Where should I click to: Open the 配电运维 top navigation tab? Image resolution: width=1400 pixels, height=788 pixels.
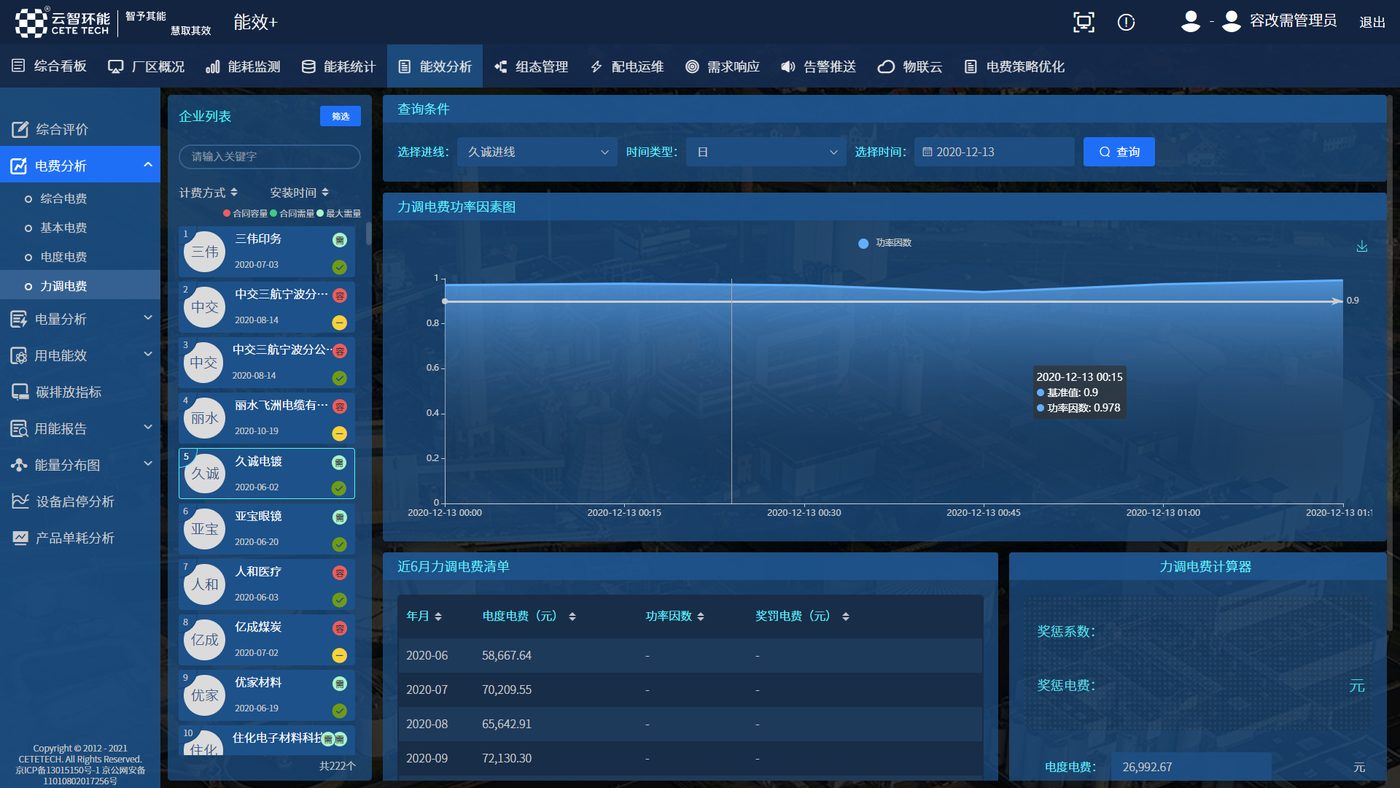[x=627, y=67]
